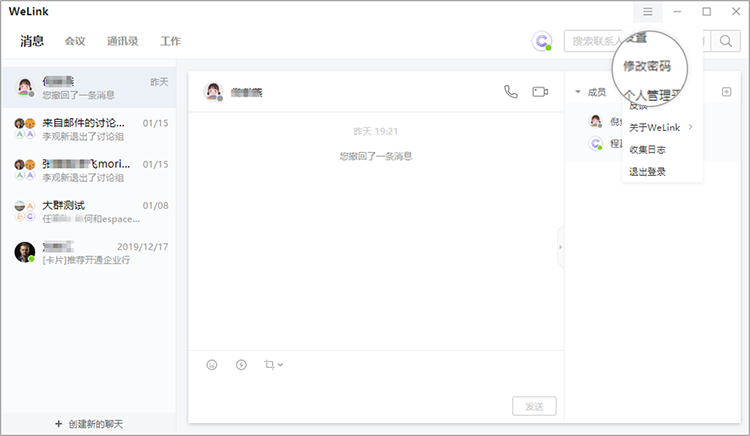Click 创建新的聊天 at the bottom
This screenshot has height=436, width=750.
(x=89, y=424)
